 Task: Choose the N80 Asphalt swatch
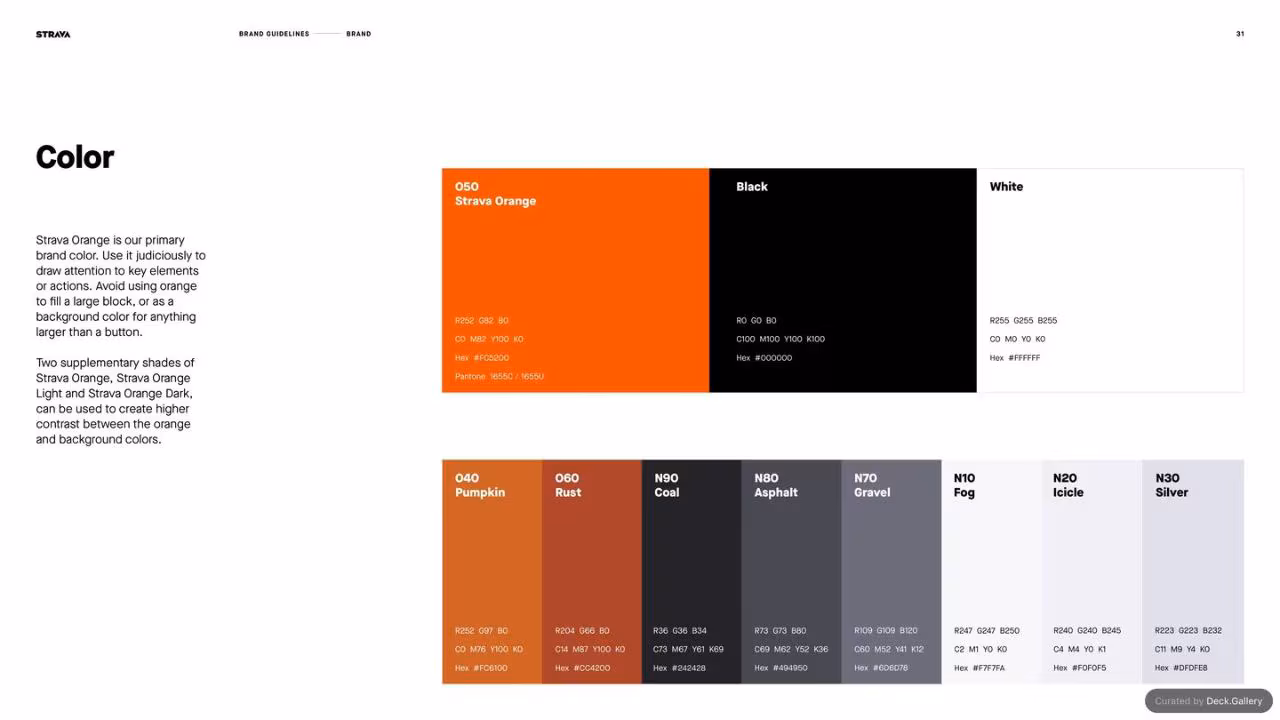click(x=792, y=572)
